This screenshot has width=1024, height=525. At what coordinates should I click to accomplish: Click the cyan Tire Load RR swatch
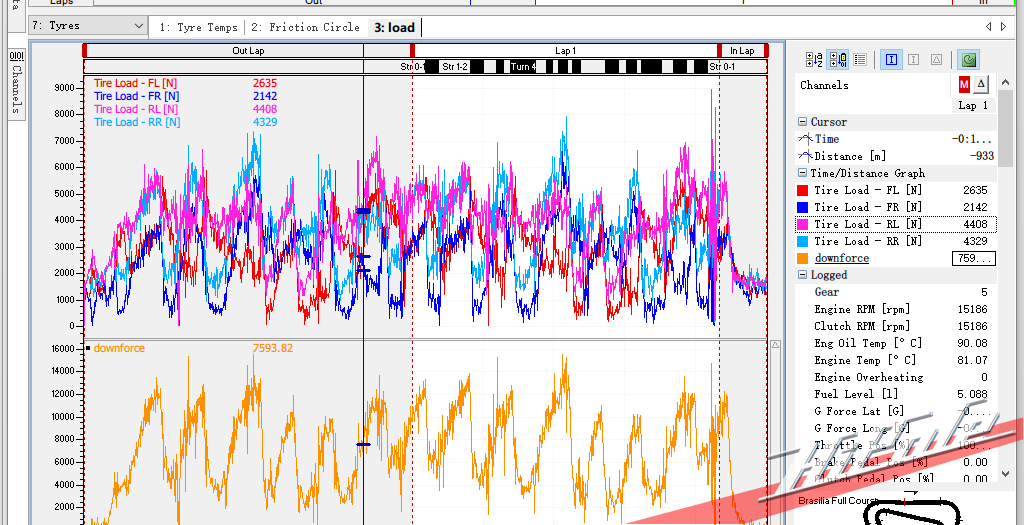click(803, 242)
